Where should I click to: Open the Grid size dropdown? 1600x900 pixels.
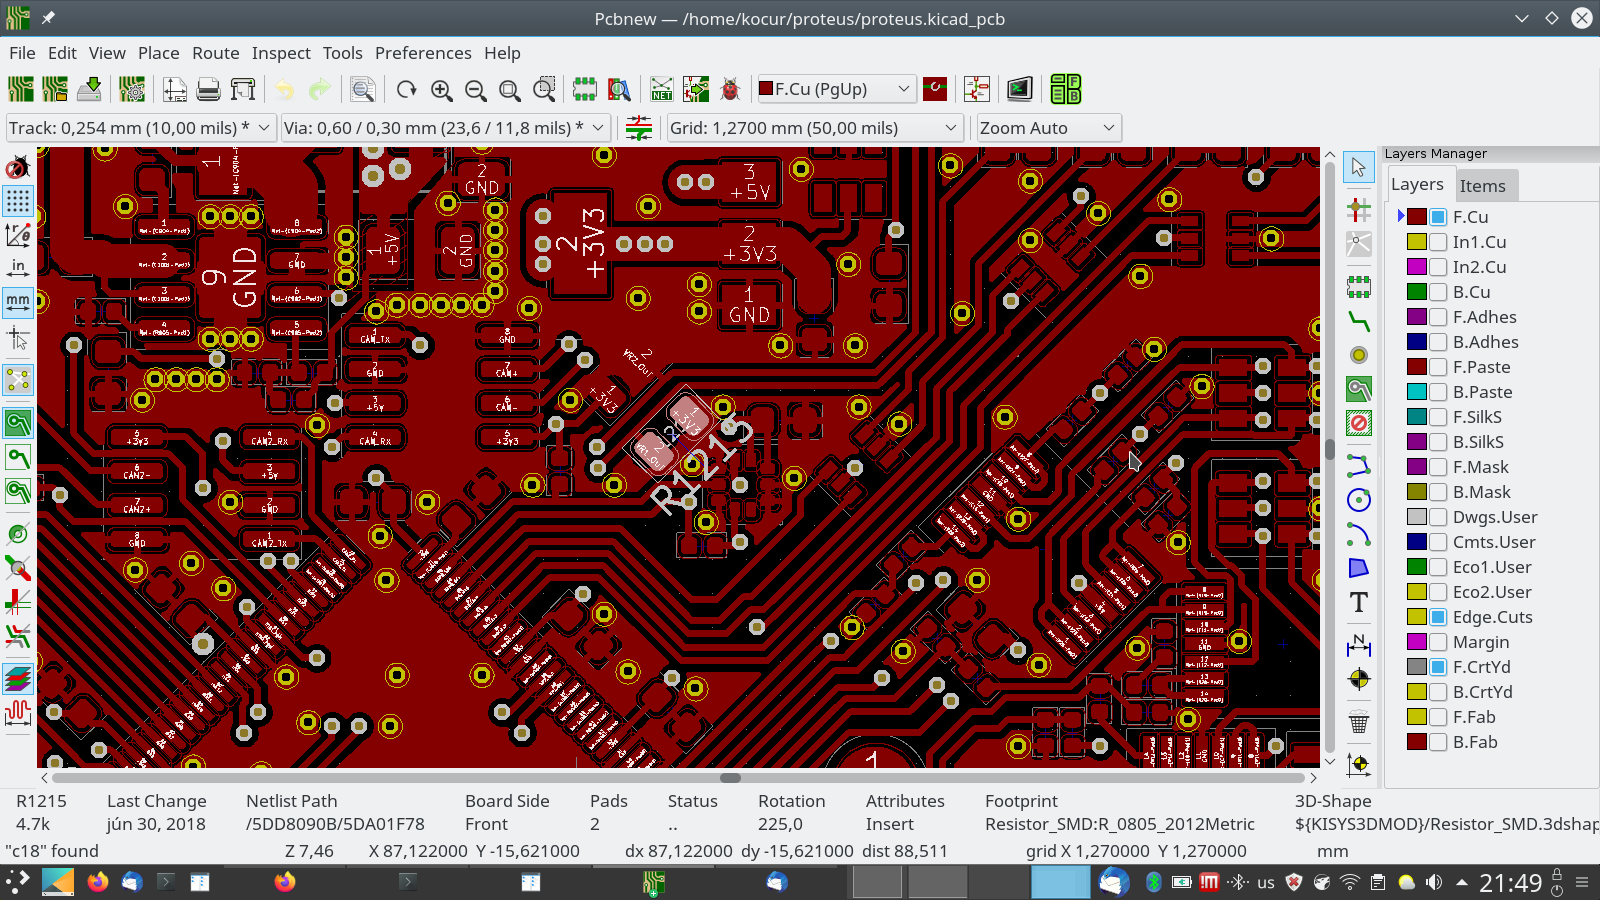click(x=814, y=128)
